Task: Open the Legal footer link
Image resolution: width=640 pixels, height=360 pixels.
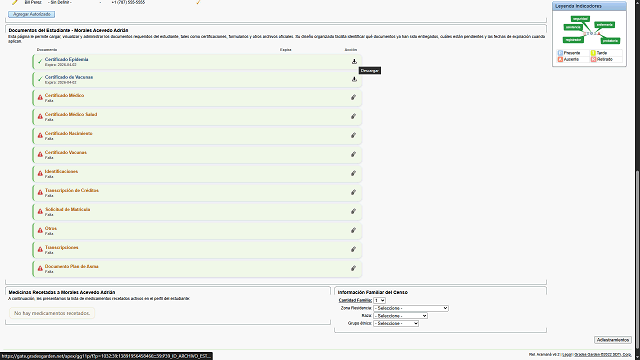Action: point(567,355)
